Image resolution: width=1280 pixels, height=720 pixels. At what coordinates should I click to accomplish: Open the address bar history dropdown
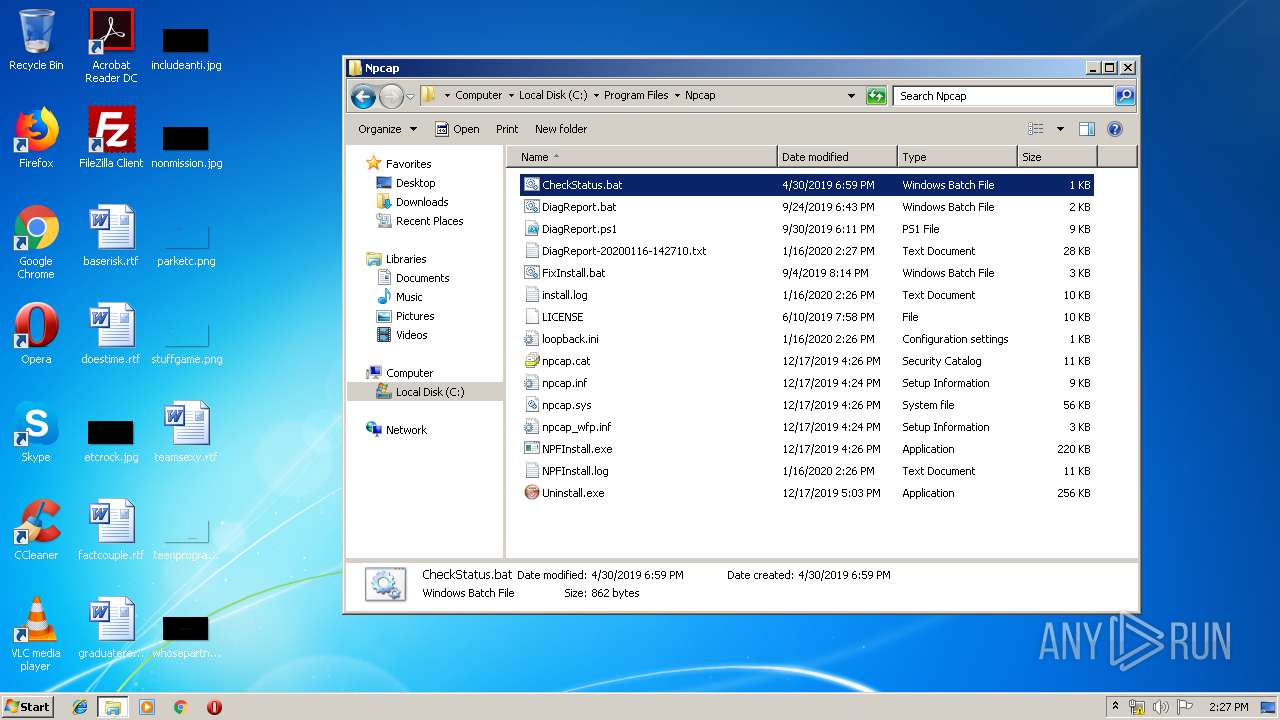point(851,96)
